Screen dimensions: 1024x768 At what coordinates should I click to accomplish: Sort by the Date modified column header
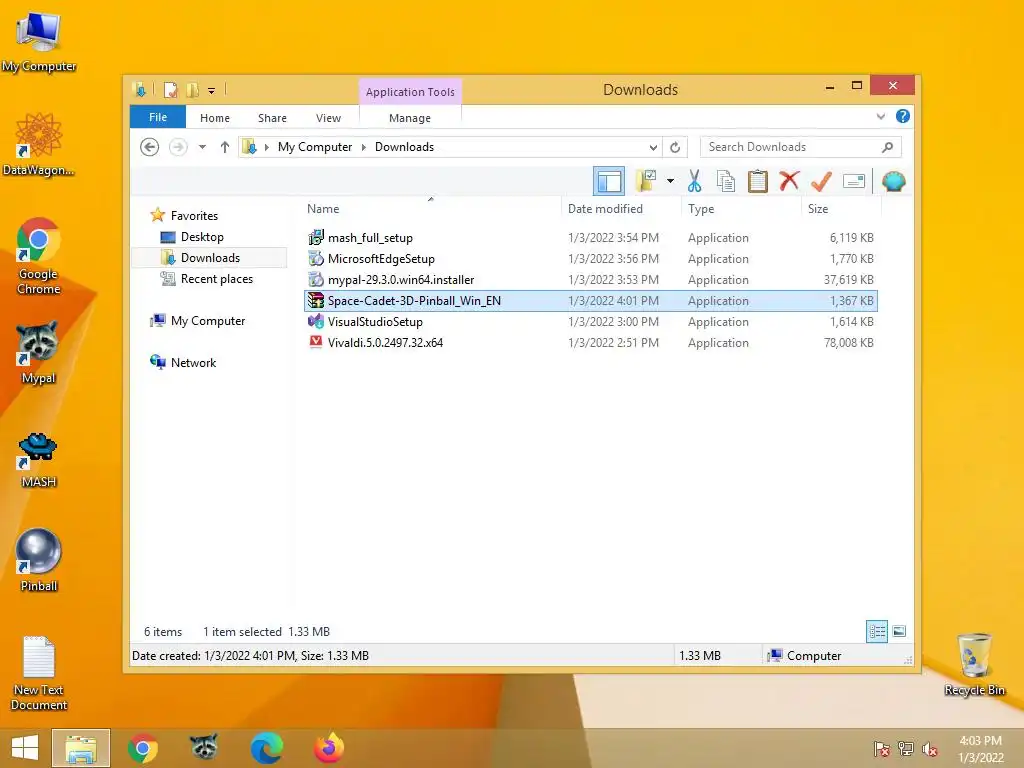point(620,209)
